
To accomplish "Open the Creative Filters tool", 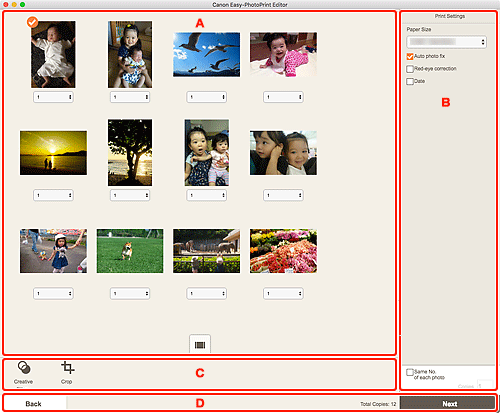I will coord(23,373).
